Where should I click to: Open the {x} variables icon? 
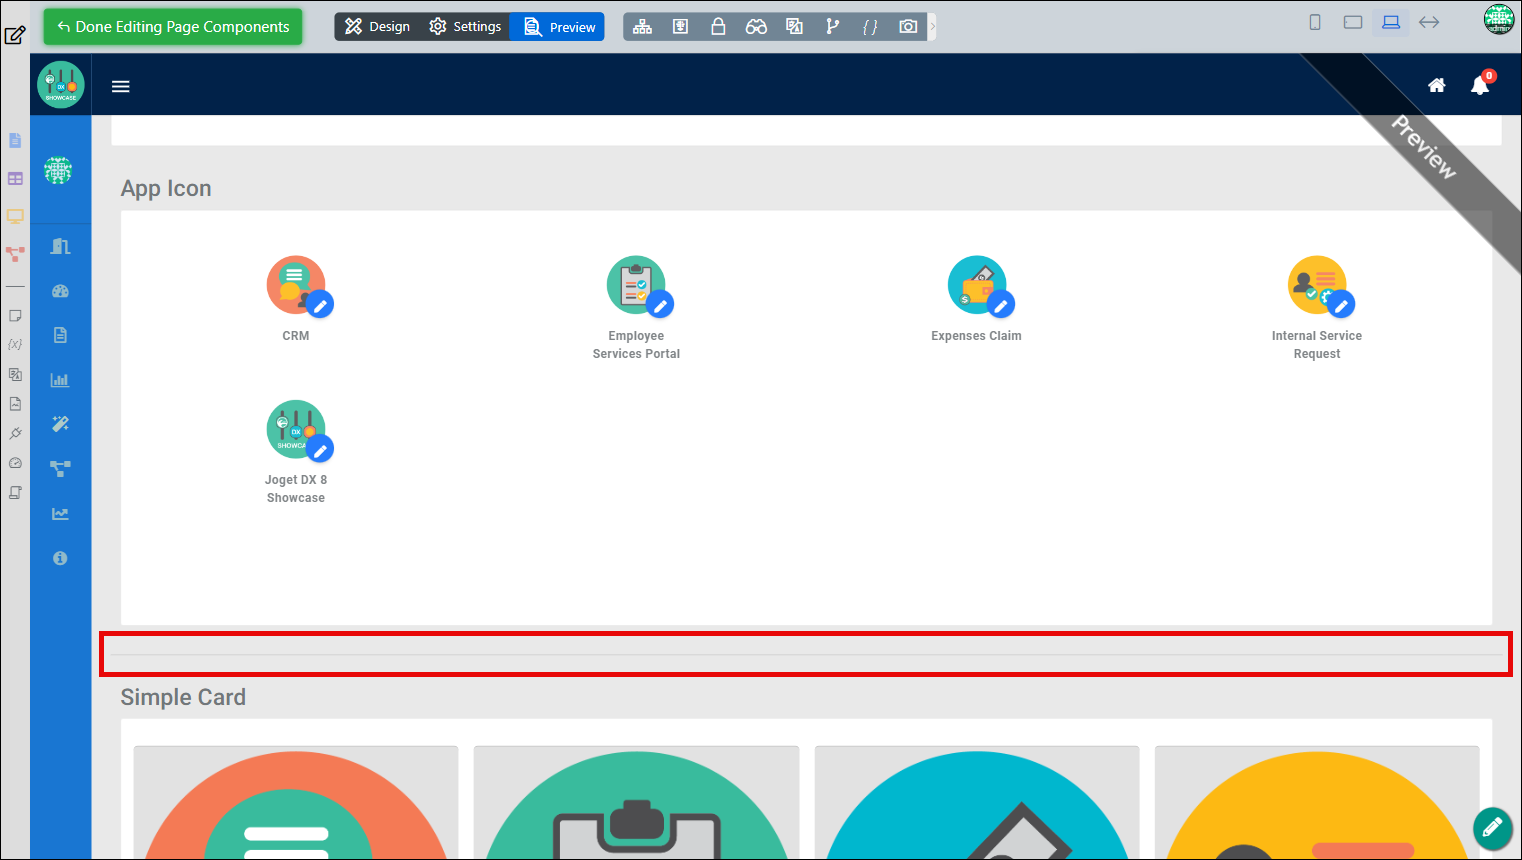coord(15,344)
